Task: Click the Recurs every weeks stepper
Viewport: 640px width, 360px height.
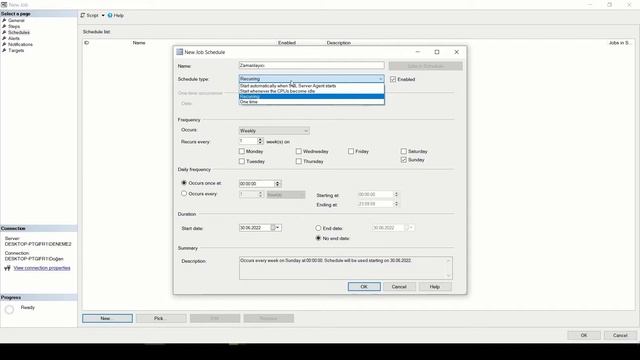Action: tap(260, 141)
